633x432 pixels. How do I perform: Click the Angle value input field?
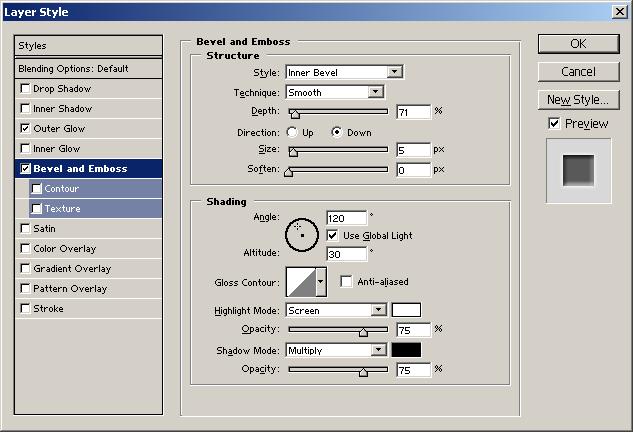coord(347,218)
